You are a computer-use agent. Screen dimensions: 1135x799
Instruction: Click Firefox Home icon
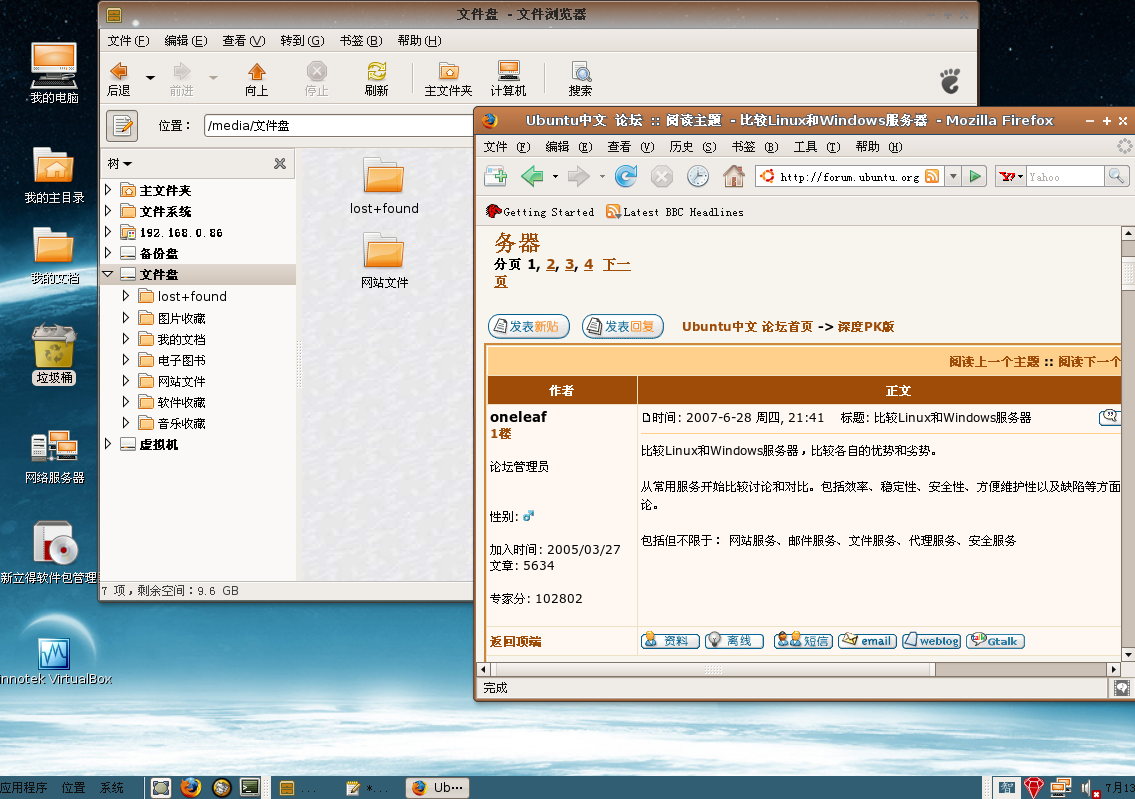733,176
